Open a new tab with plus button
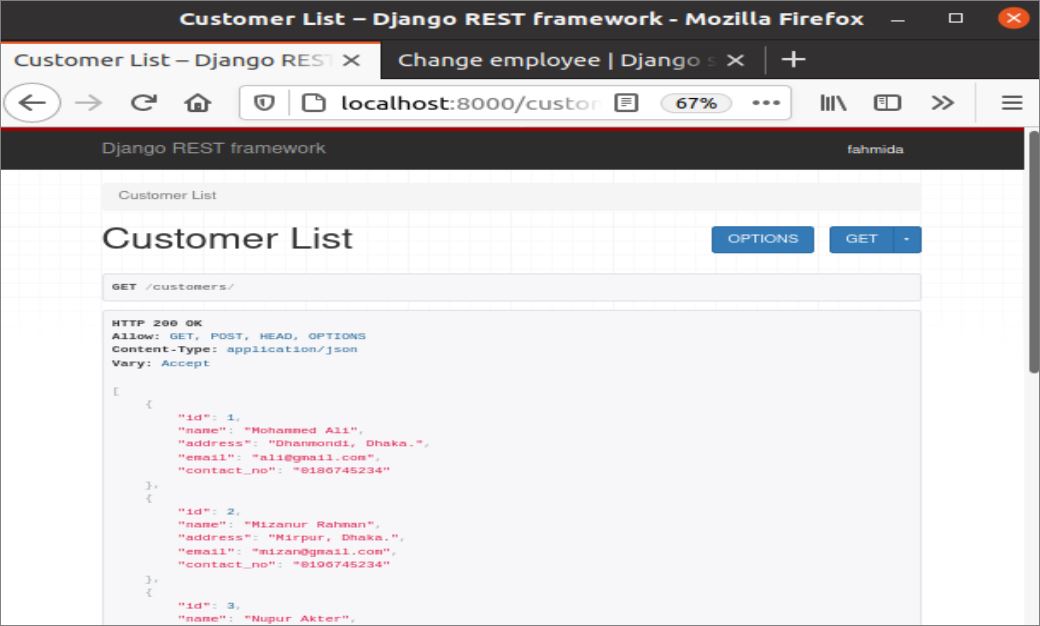Image resolution: width=1040 pixels, height=626 pixels. pos(793,60)
